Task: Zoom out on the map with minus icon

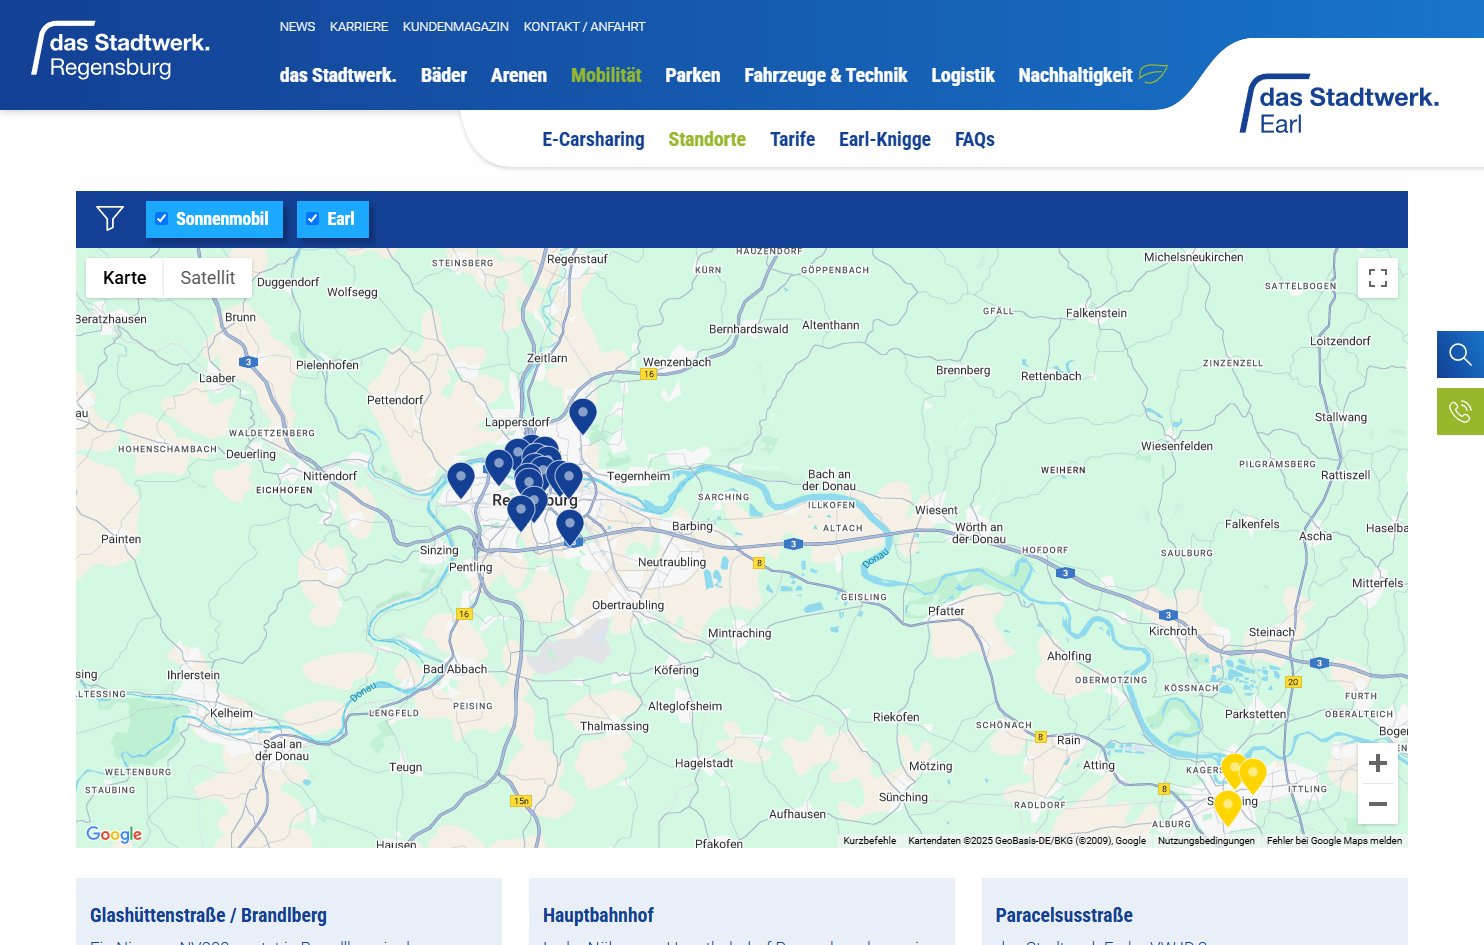Action: tap(1378, 804)
